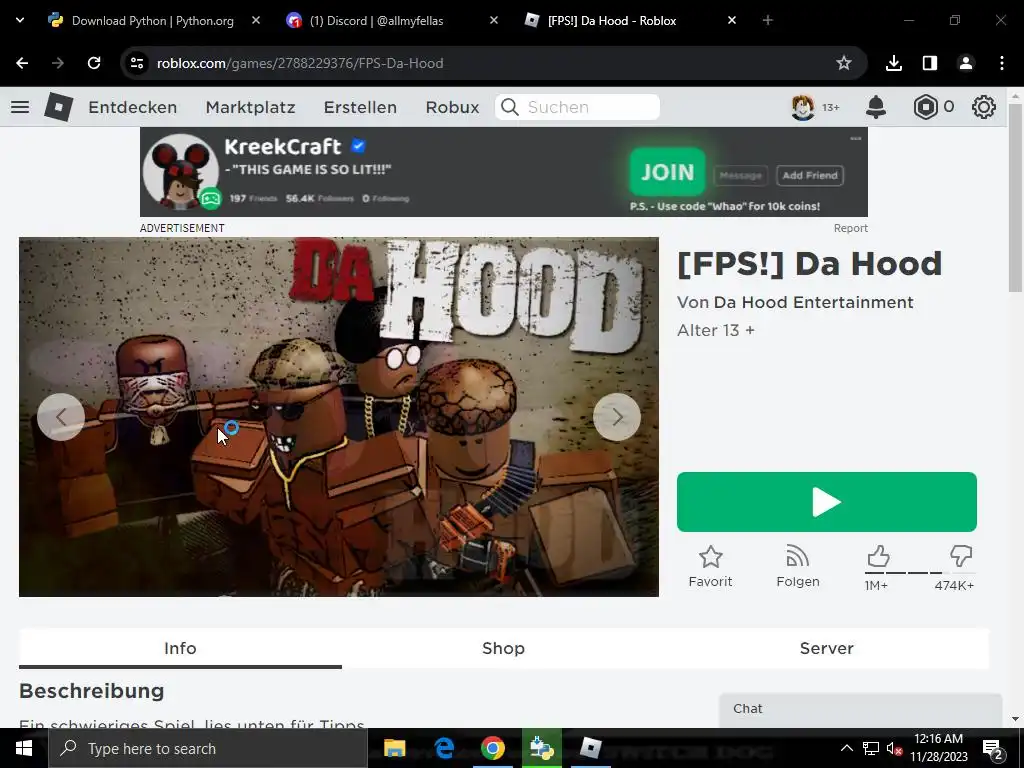Open the Robux balance icon
1024x768 pixels.
925,107
